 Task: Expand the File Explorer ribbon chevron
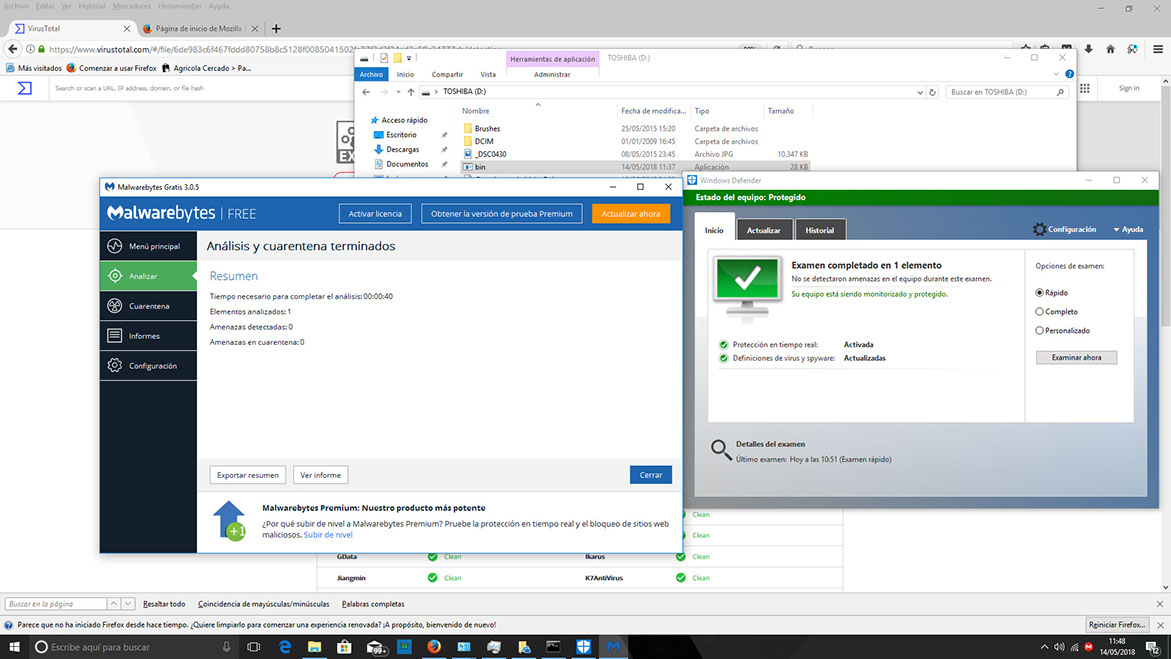pos(1056,74)
